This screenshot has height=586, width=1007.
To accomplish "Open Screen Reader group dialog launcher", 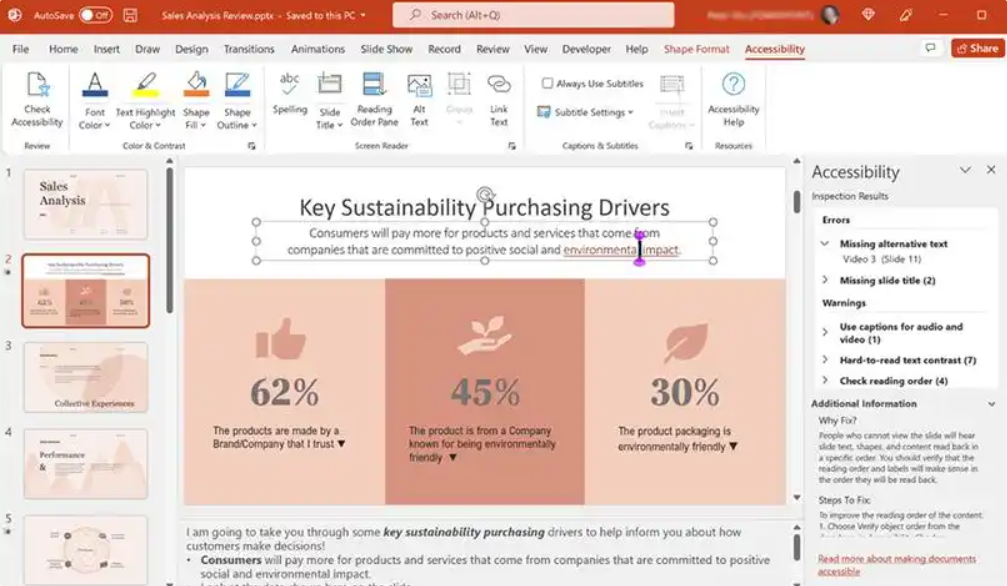I will click(x=512, y=146).
